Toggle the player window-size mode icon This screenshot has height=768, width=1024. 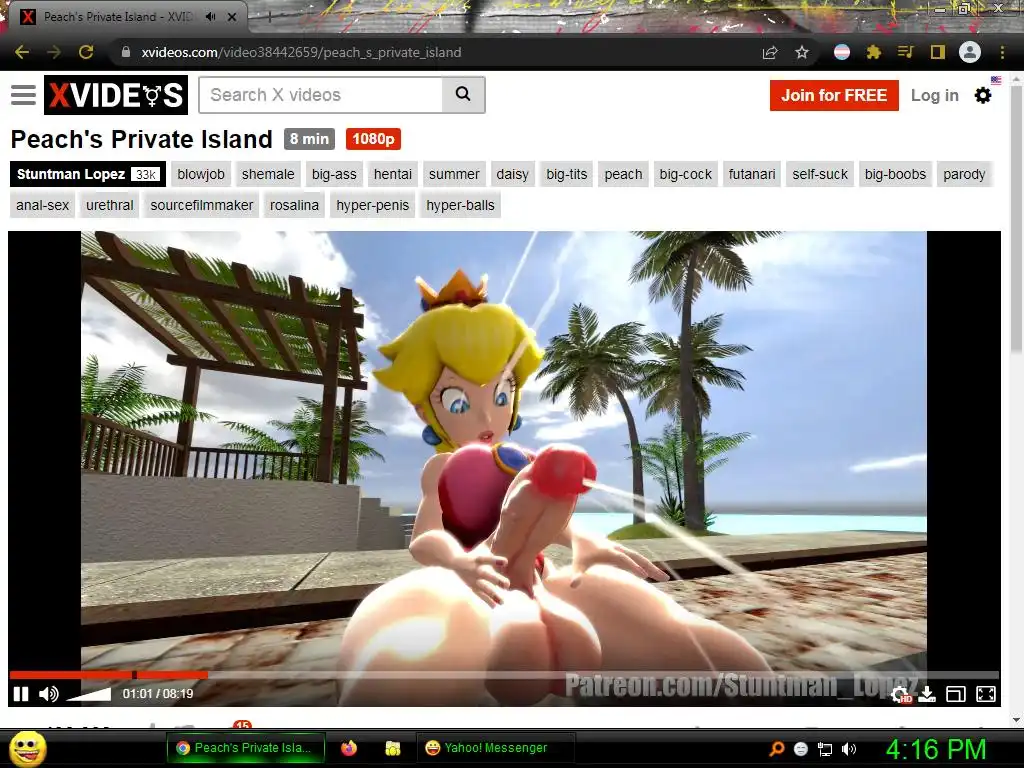click(x=955, y=694)
